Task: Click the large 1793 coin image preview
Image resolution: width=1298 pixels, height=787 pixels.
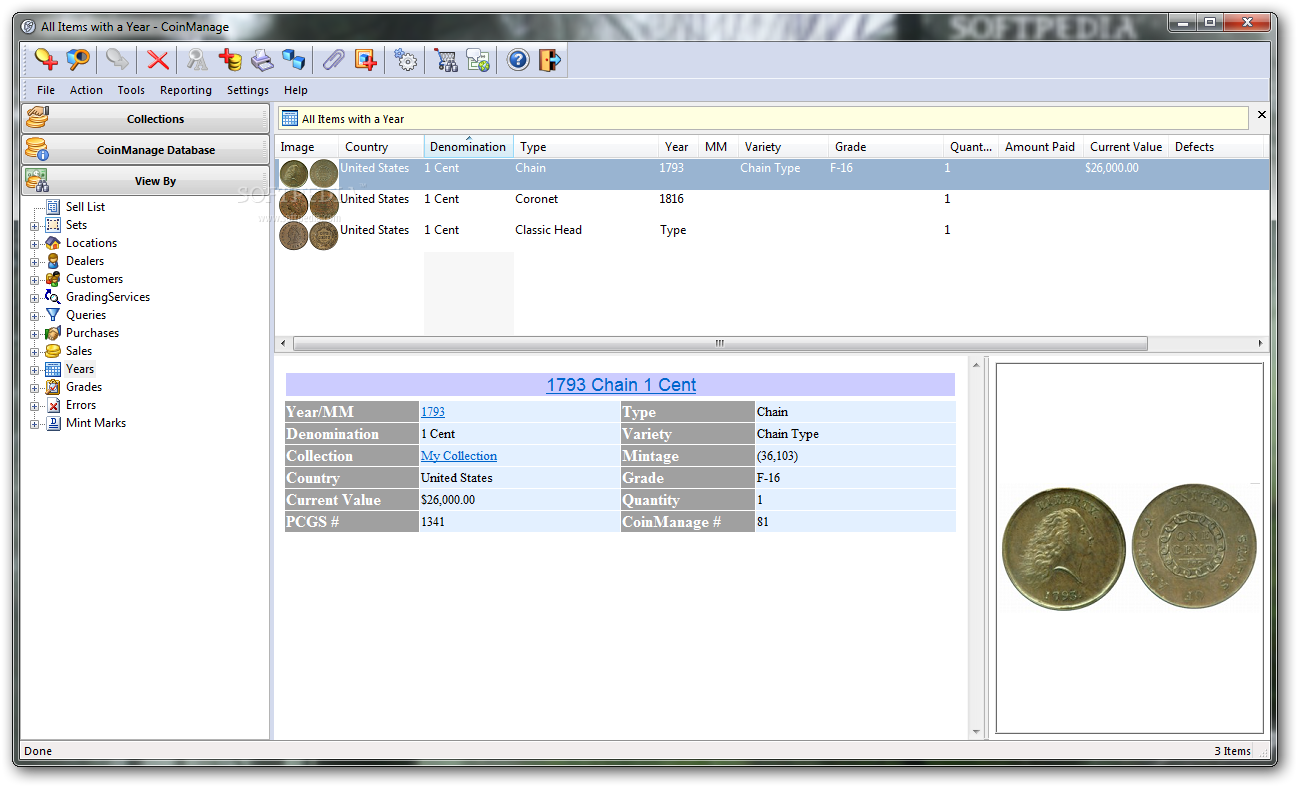Action: pyautogui.click(x=1130, y=548)
